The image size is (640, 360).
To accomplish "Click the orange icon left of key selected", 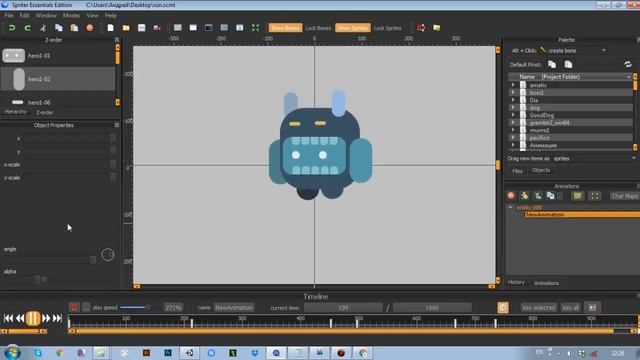I will point(503,308).
